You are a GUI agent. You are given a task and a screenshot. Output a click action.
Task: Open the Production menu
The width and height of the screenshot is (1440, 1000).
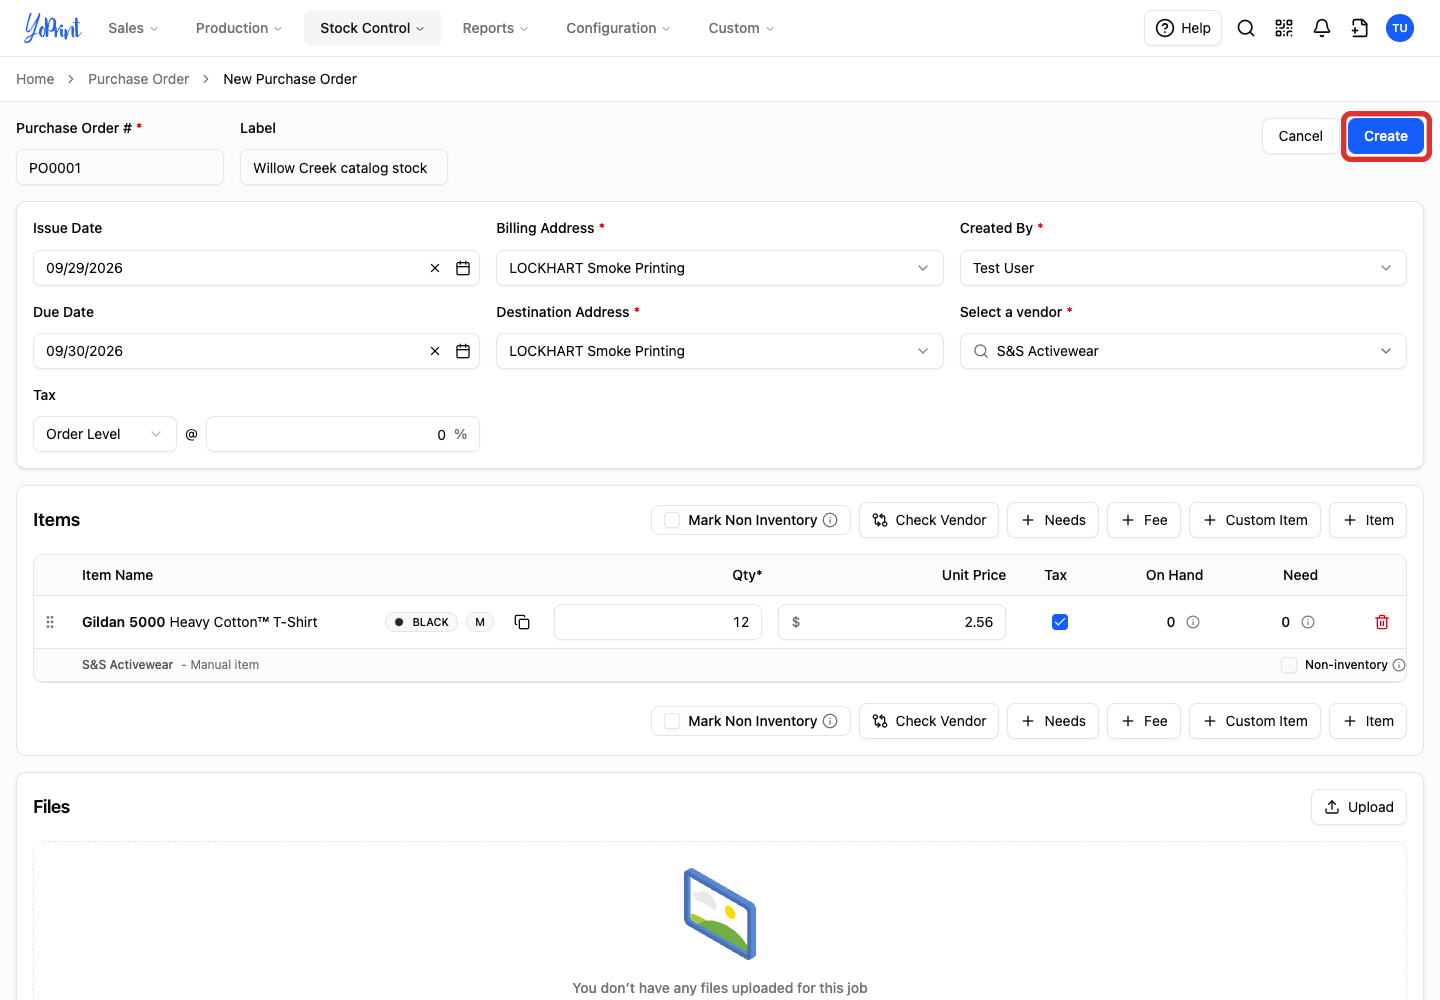(x=239, y=28)
